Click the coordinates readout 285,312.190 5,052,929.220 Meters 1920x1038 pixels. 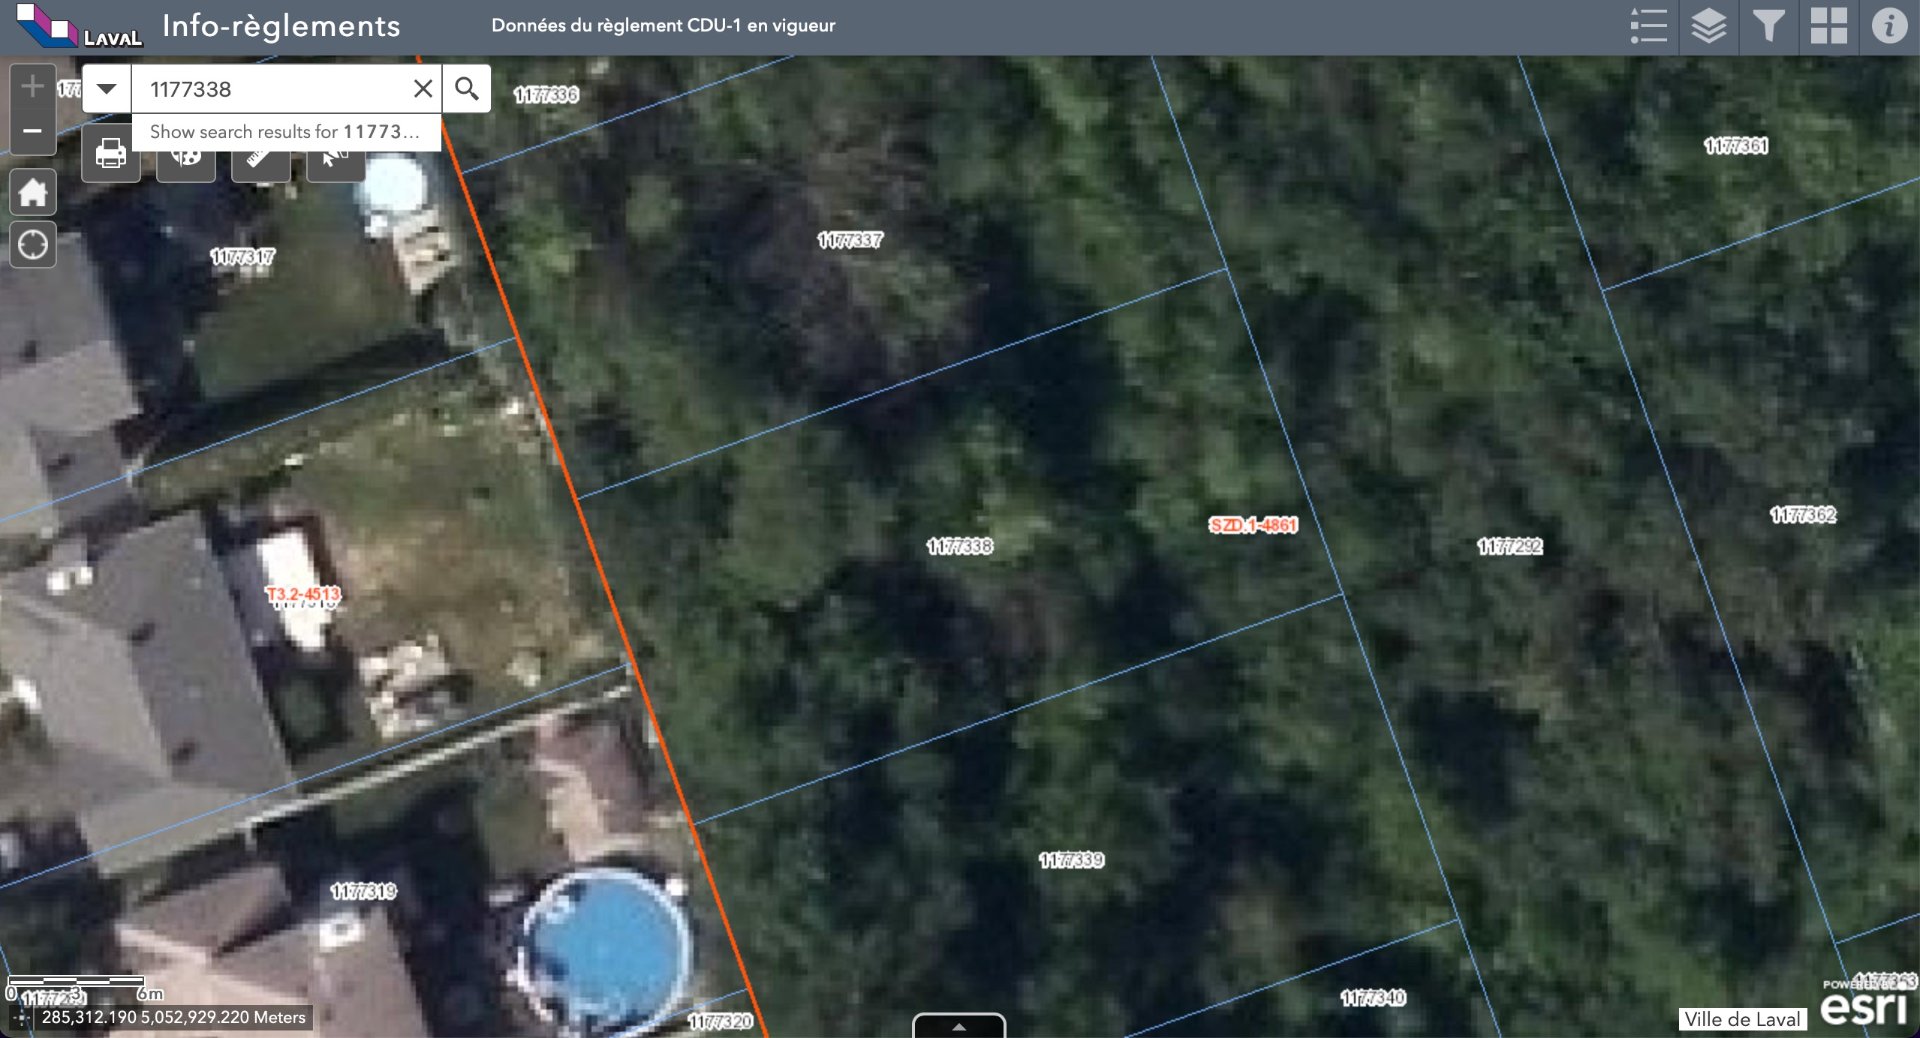pos(174,1018)
